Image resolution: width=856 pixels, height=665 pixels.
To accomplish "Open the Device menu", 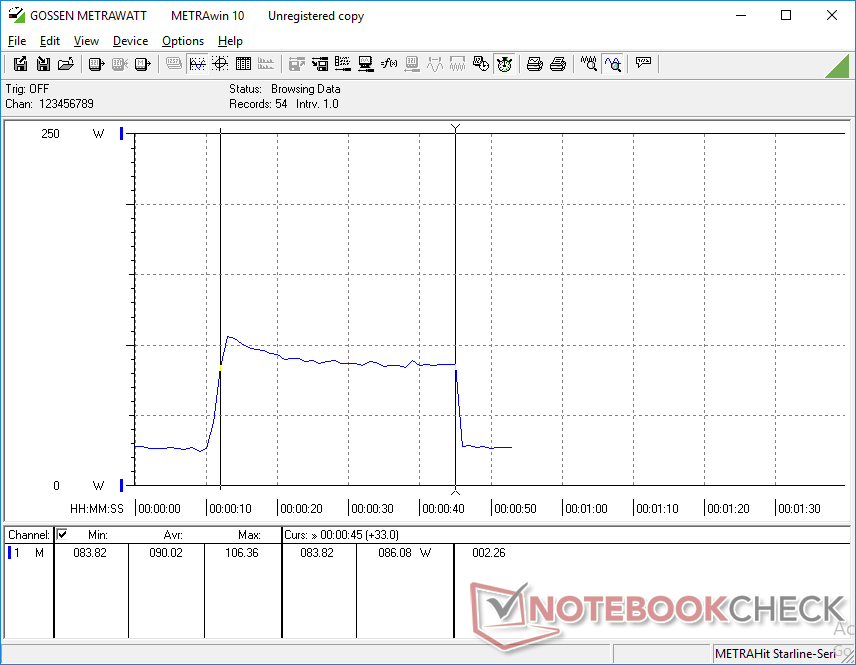I will click(x=130, y=41).
